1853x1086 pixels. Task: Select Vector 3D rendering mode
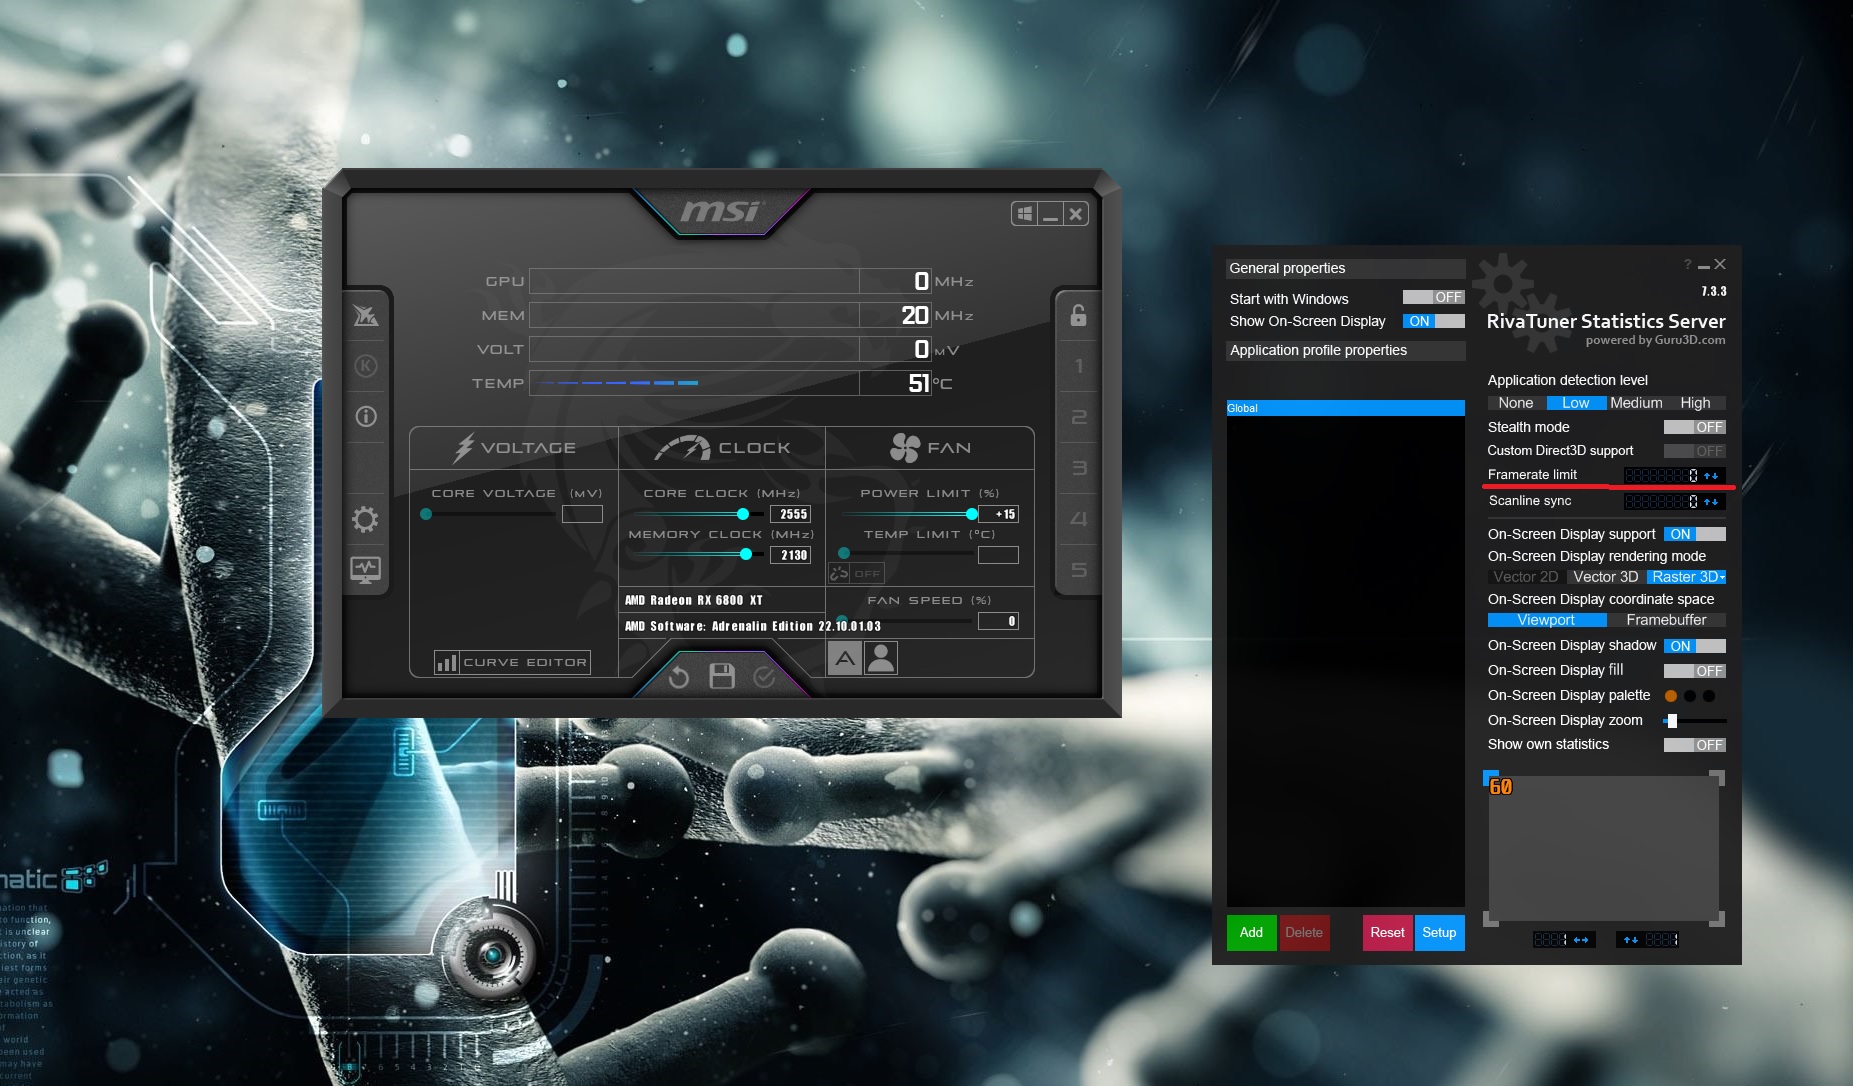(1605, 577)
